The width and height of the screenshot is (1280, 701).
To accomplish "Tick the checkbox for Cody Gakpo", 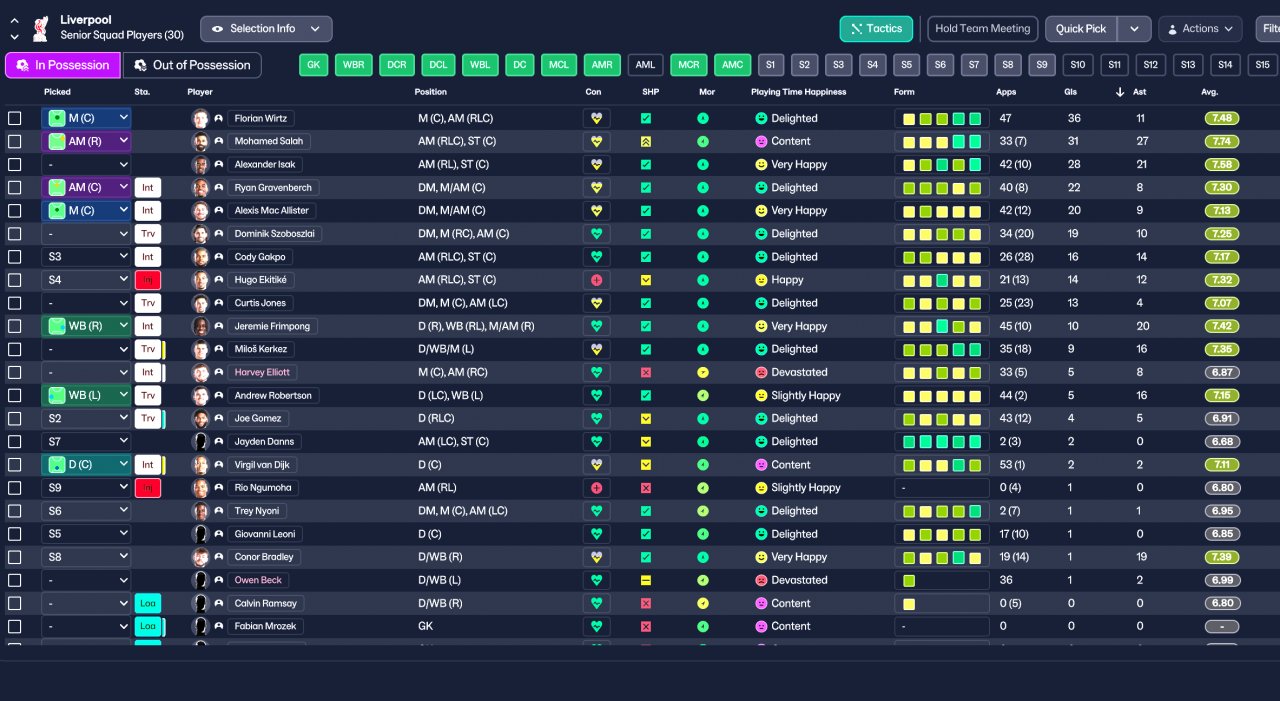I will click(x=15, y=257).
